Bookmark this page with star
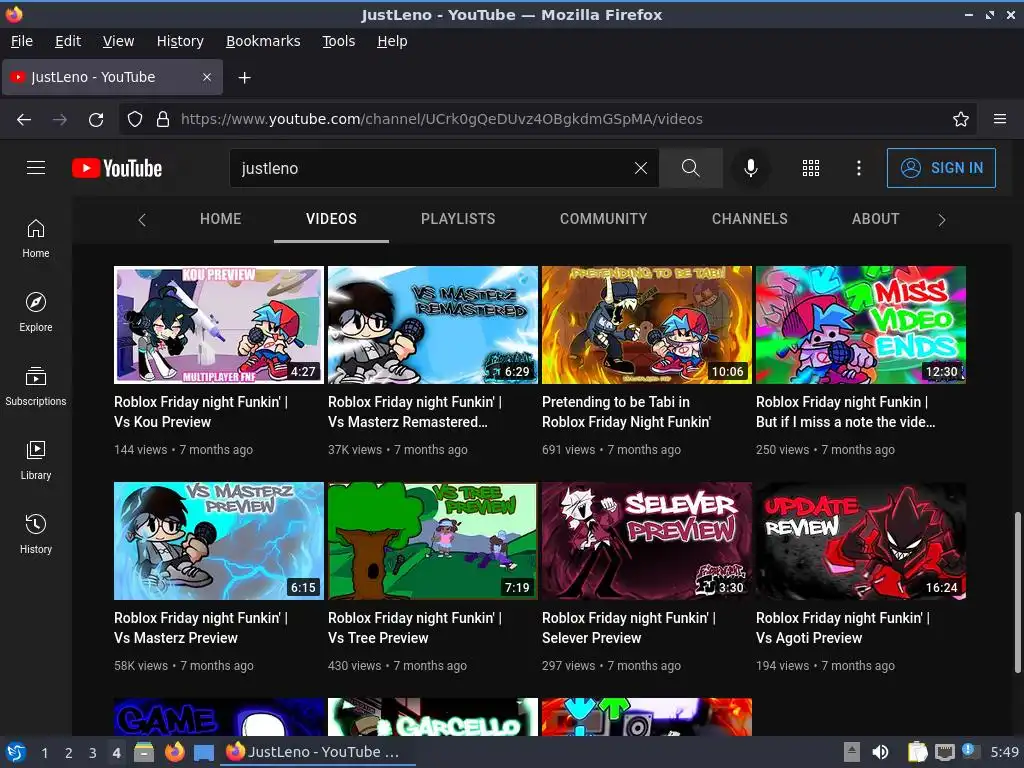The height and width of the screenshot is (768, 1024). coord(961,119)
